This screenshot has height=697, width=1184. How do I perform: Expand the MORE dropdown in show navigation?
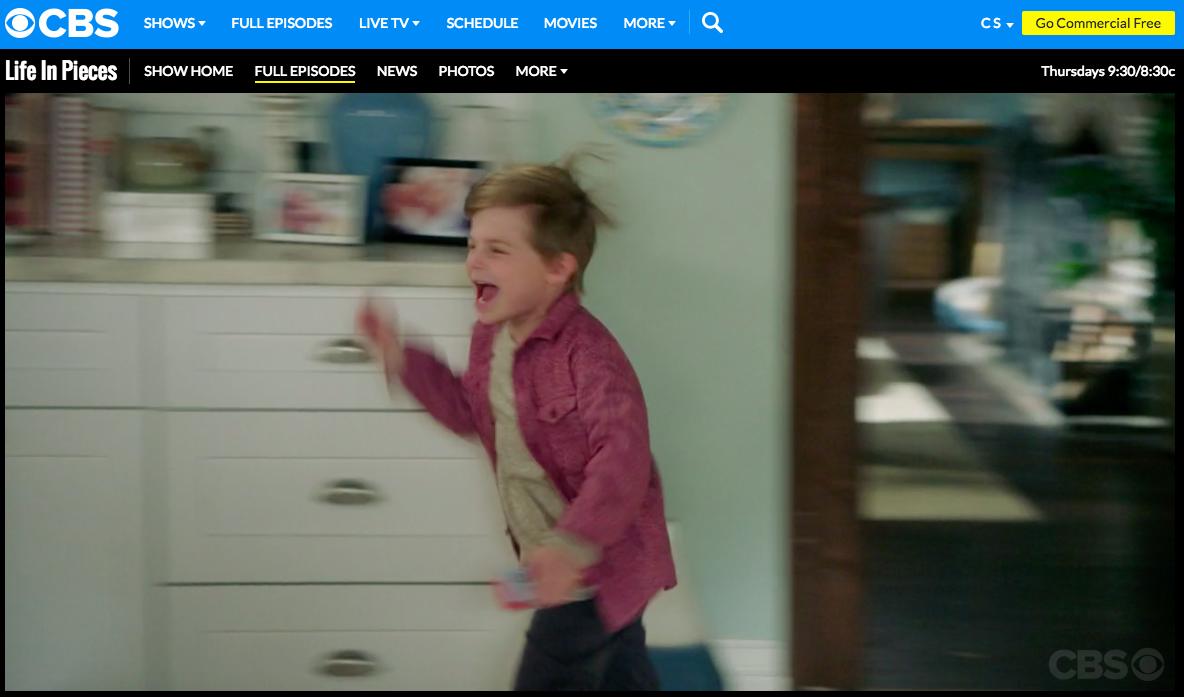click(x=541, y=71)
